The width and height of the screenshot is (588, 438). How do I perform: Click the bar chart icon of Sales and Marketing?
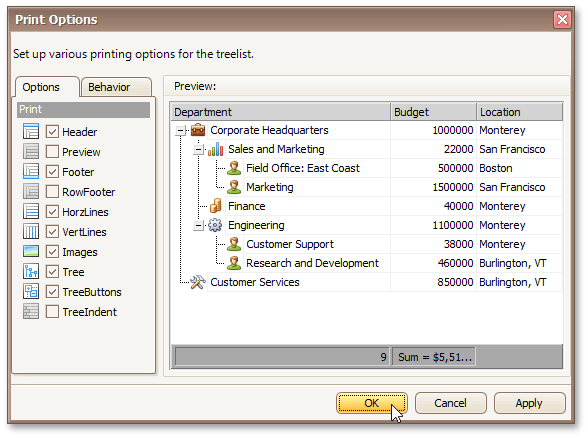(x=216, y=149)
